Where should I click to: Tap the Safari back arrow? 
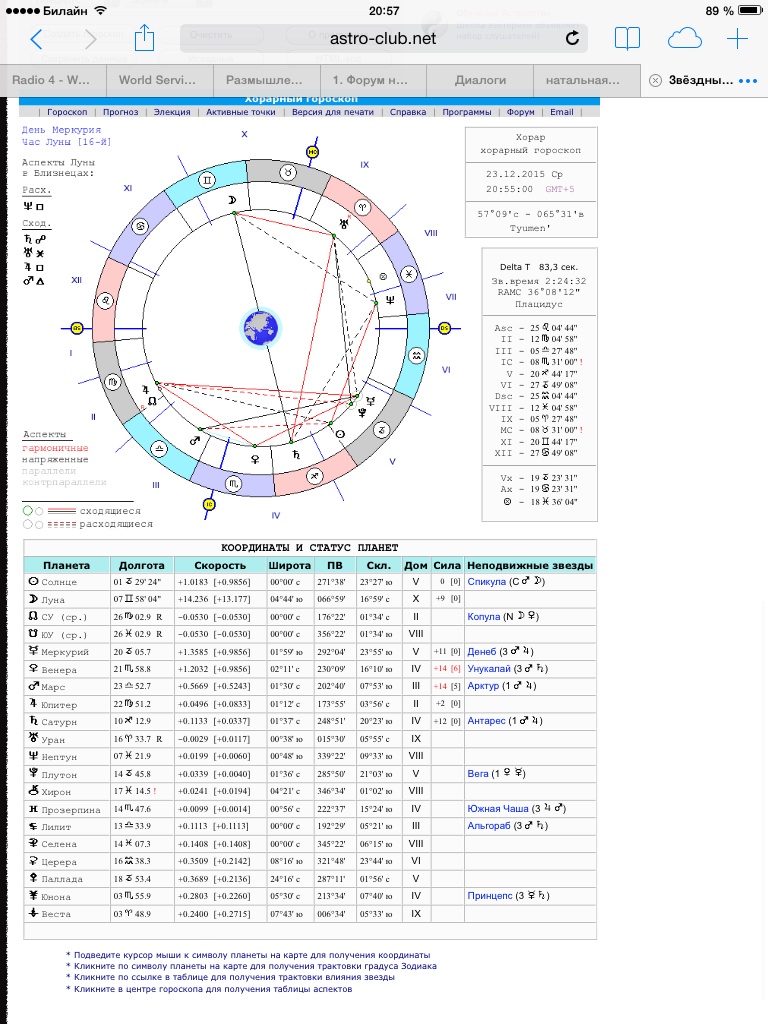click(x=37, y=39)
